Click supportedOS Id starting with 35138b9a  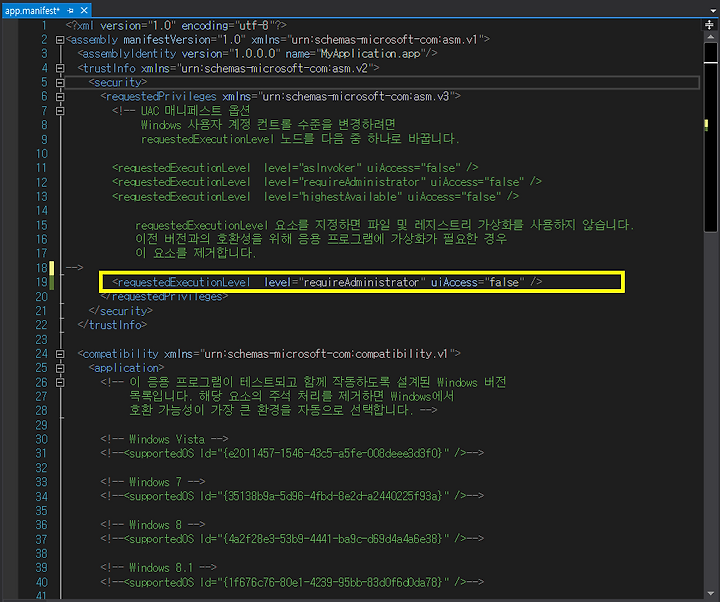point(292,496)
